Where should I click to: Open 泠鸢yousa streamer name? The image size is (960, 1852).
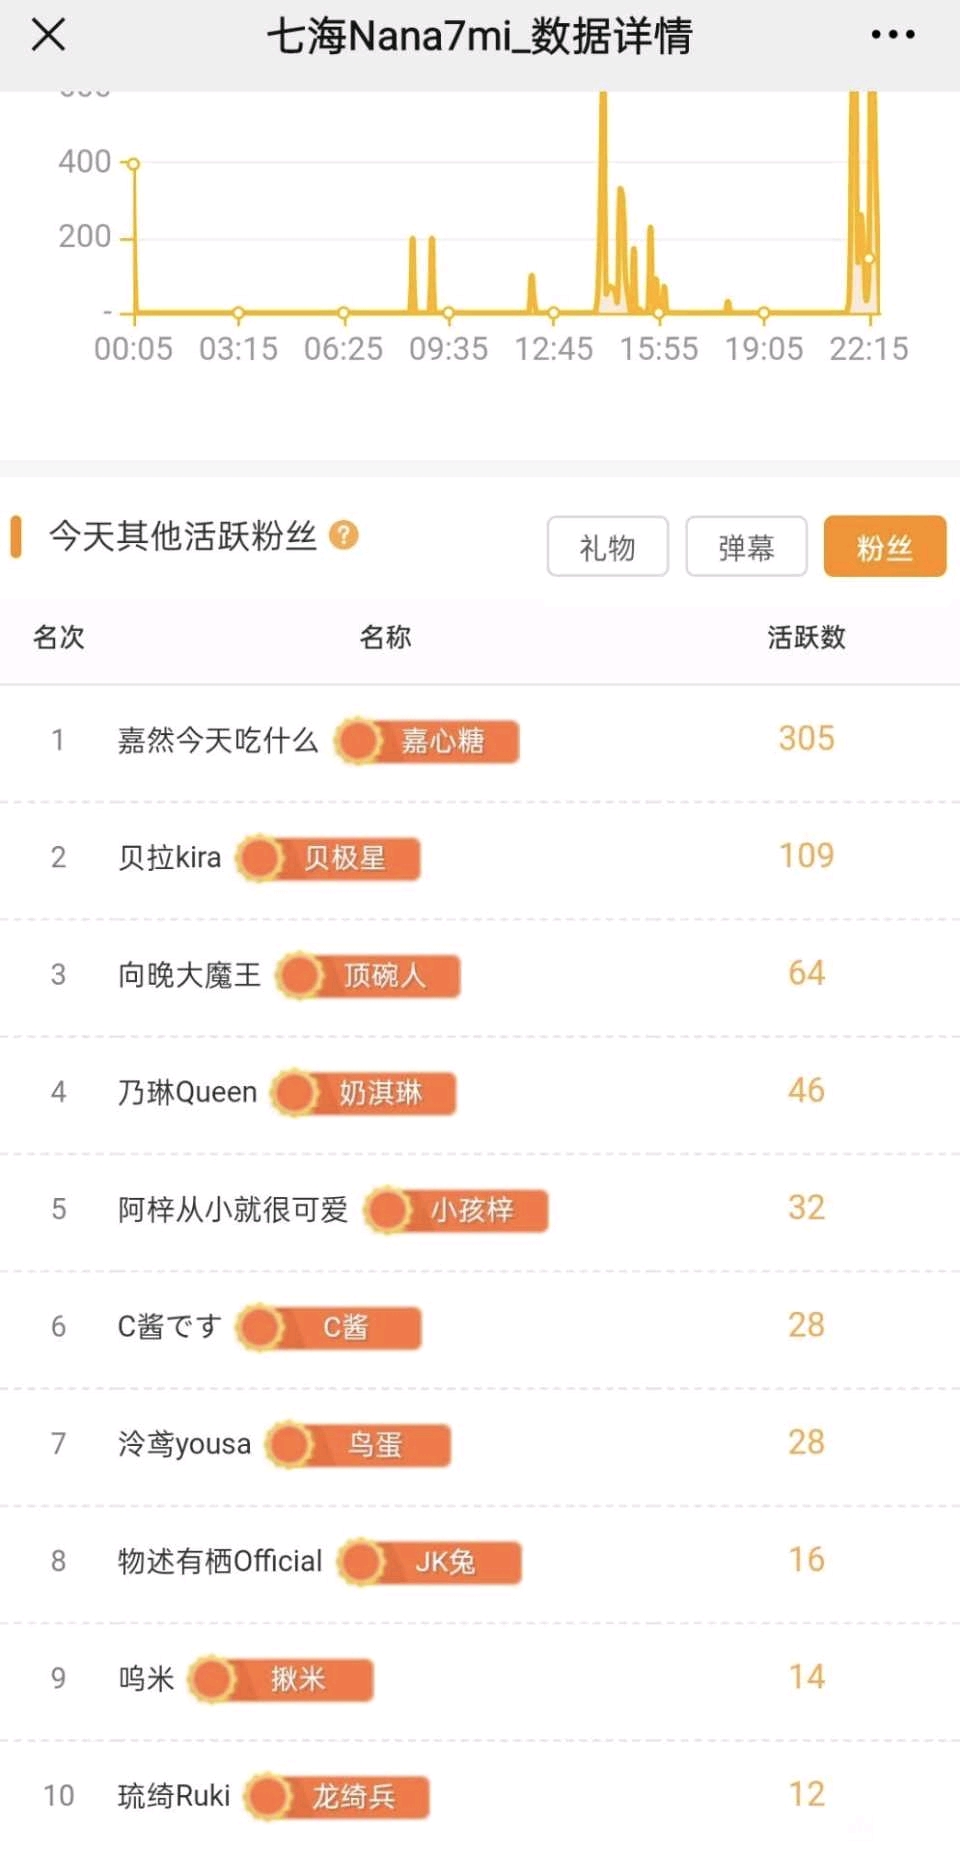coord(184,1444)
